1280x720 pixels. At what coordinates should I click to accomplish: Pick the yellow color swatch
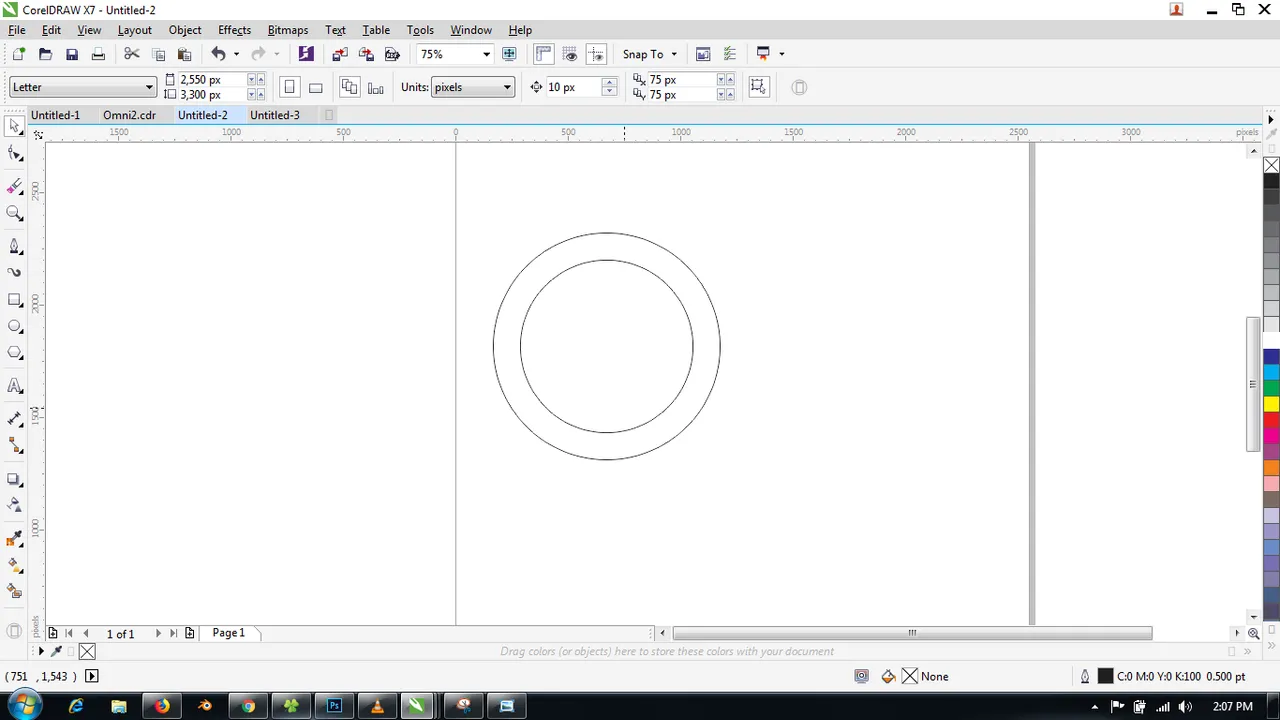click(1271, 404)
